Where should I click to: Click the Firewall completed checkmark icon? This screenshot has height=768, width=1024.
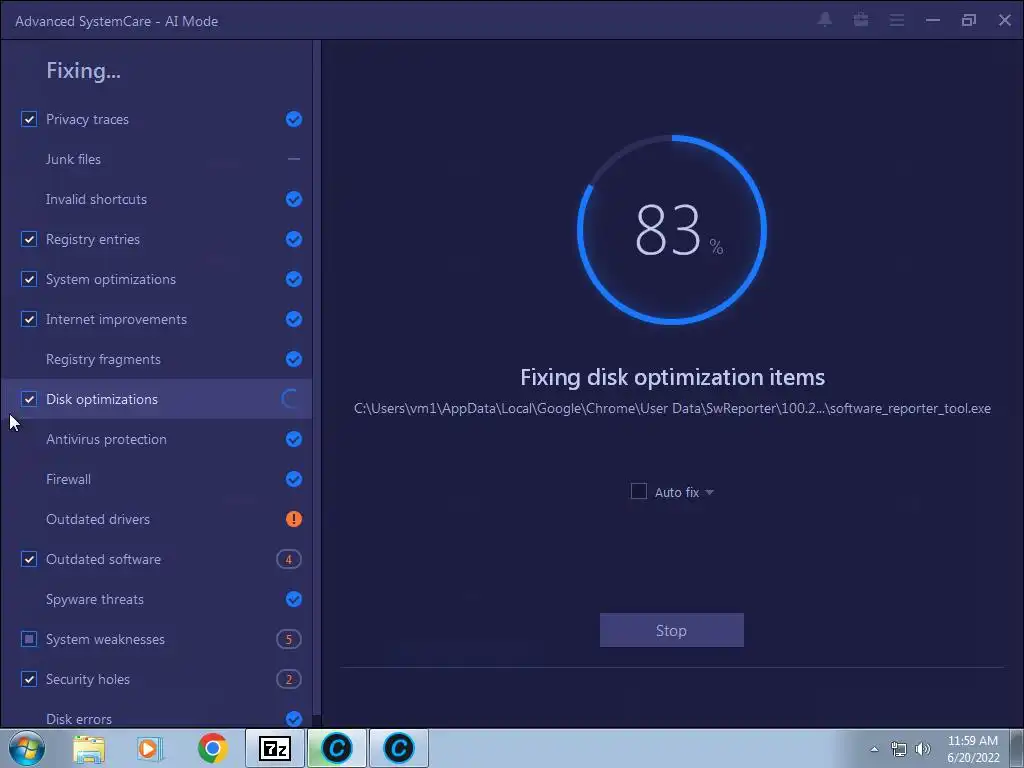point(294,479)
